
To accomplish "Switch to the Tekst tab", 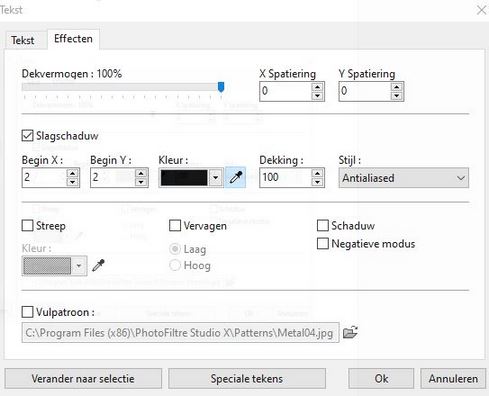I will click(x=23, y=40).
